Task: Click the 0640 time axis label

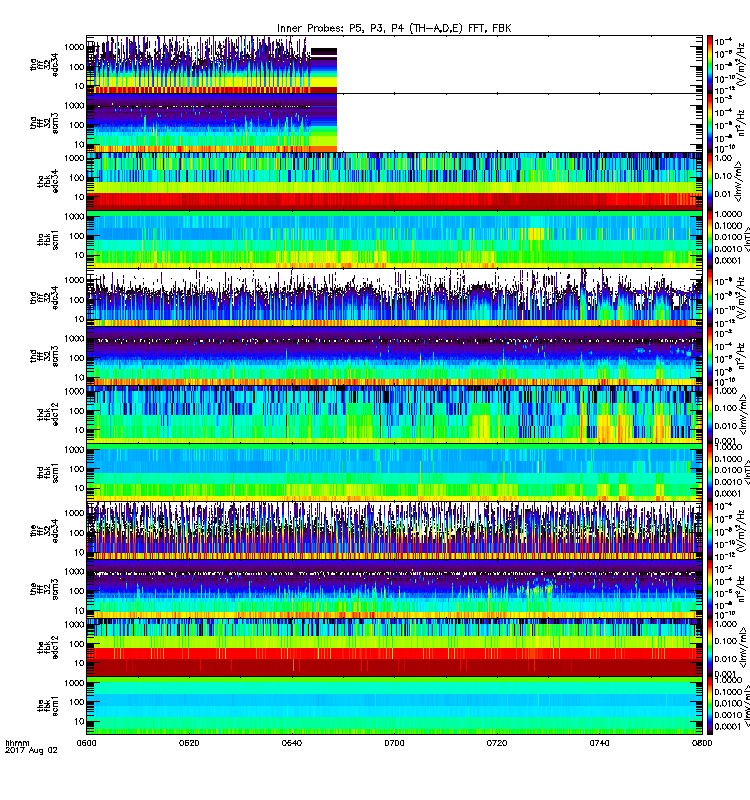Action: pyautogui.click(x=291, y=743)
